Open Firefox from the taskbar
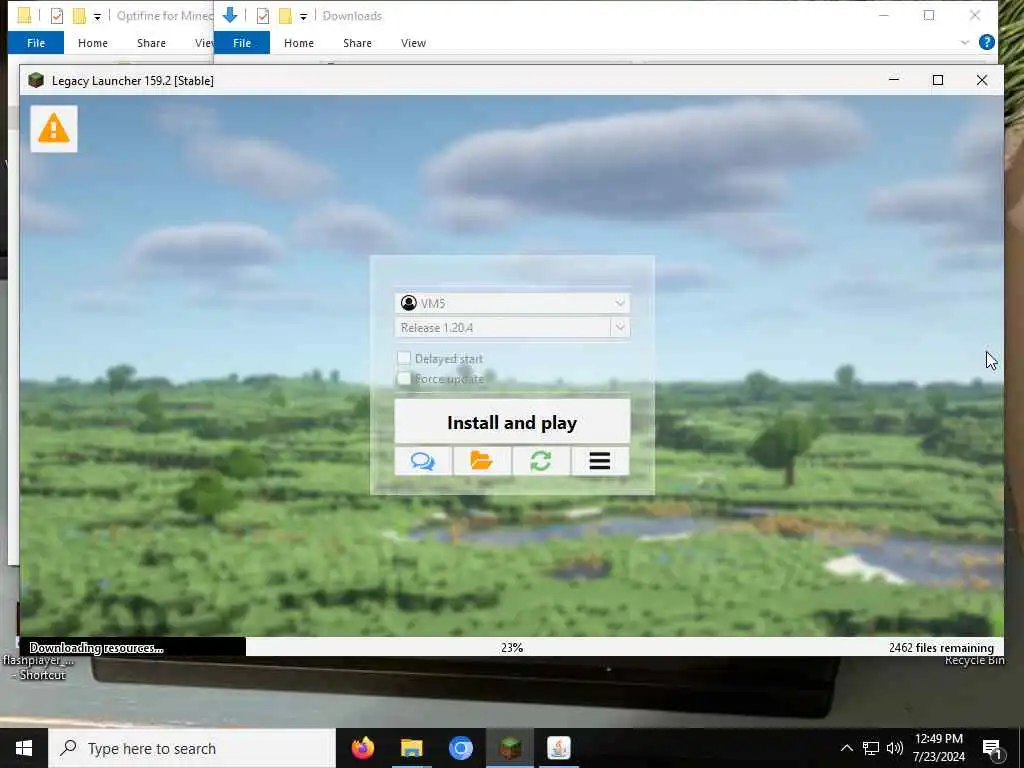This screenshot has width=1024, height=768. click(363, 748)
